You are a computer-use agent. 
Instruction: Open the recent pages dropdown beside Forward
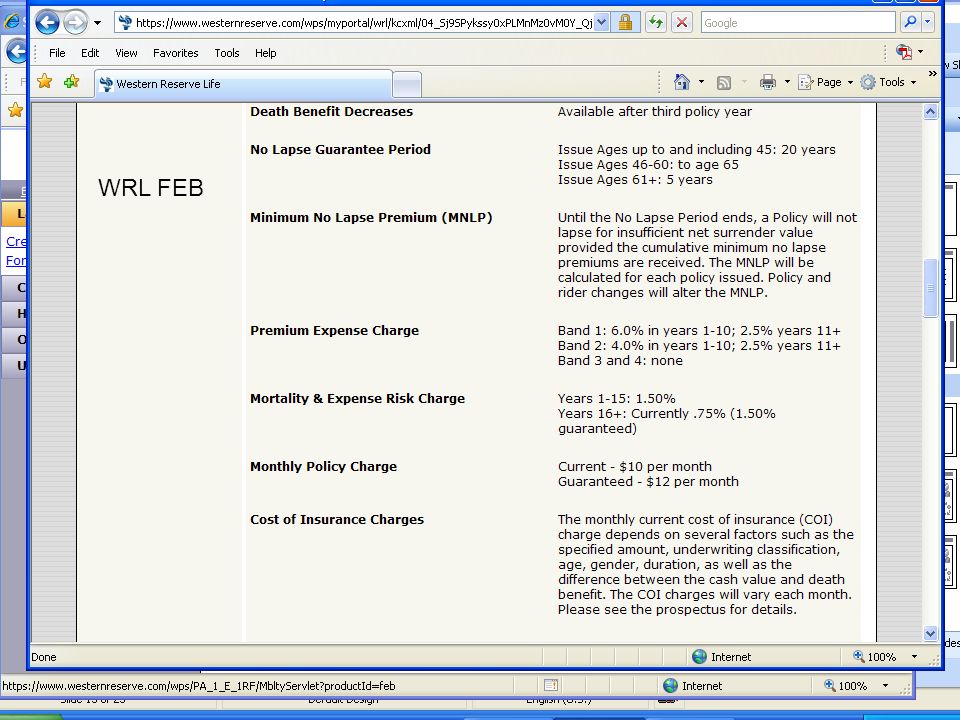[97, 23]
